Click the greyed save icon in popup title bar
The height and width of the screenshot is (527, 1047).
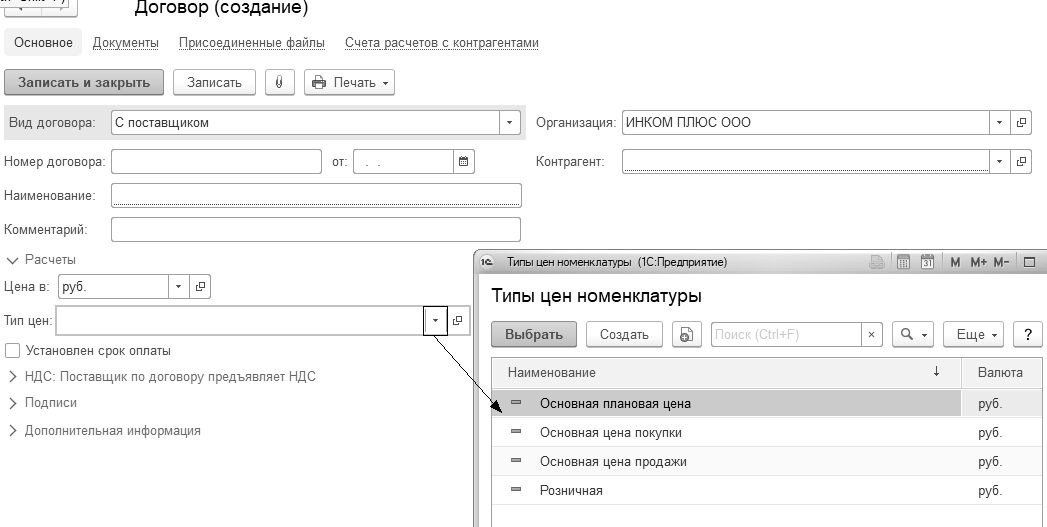tap(877, 262)
